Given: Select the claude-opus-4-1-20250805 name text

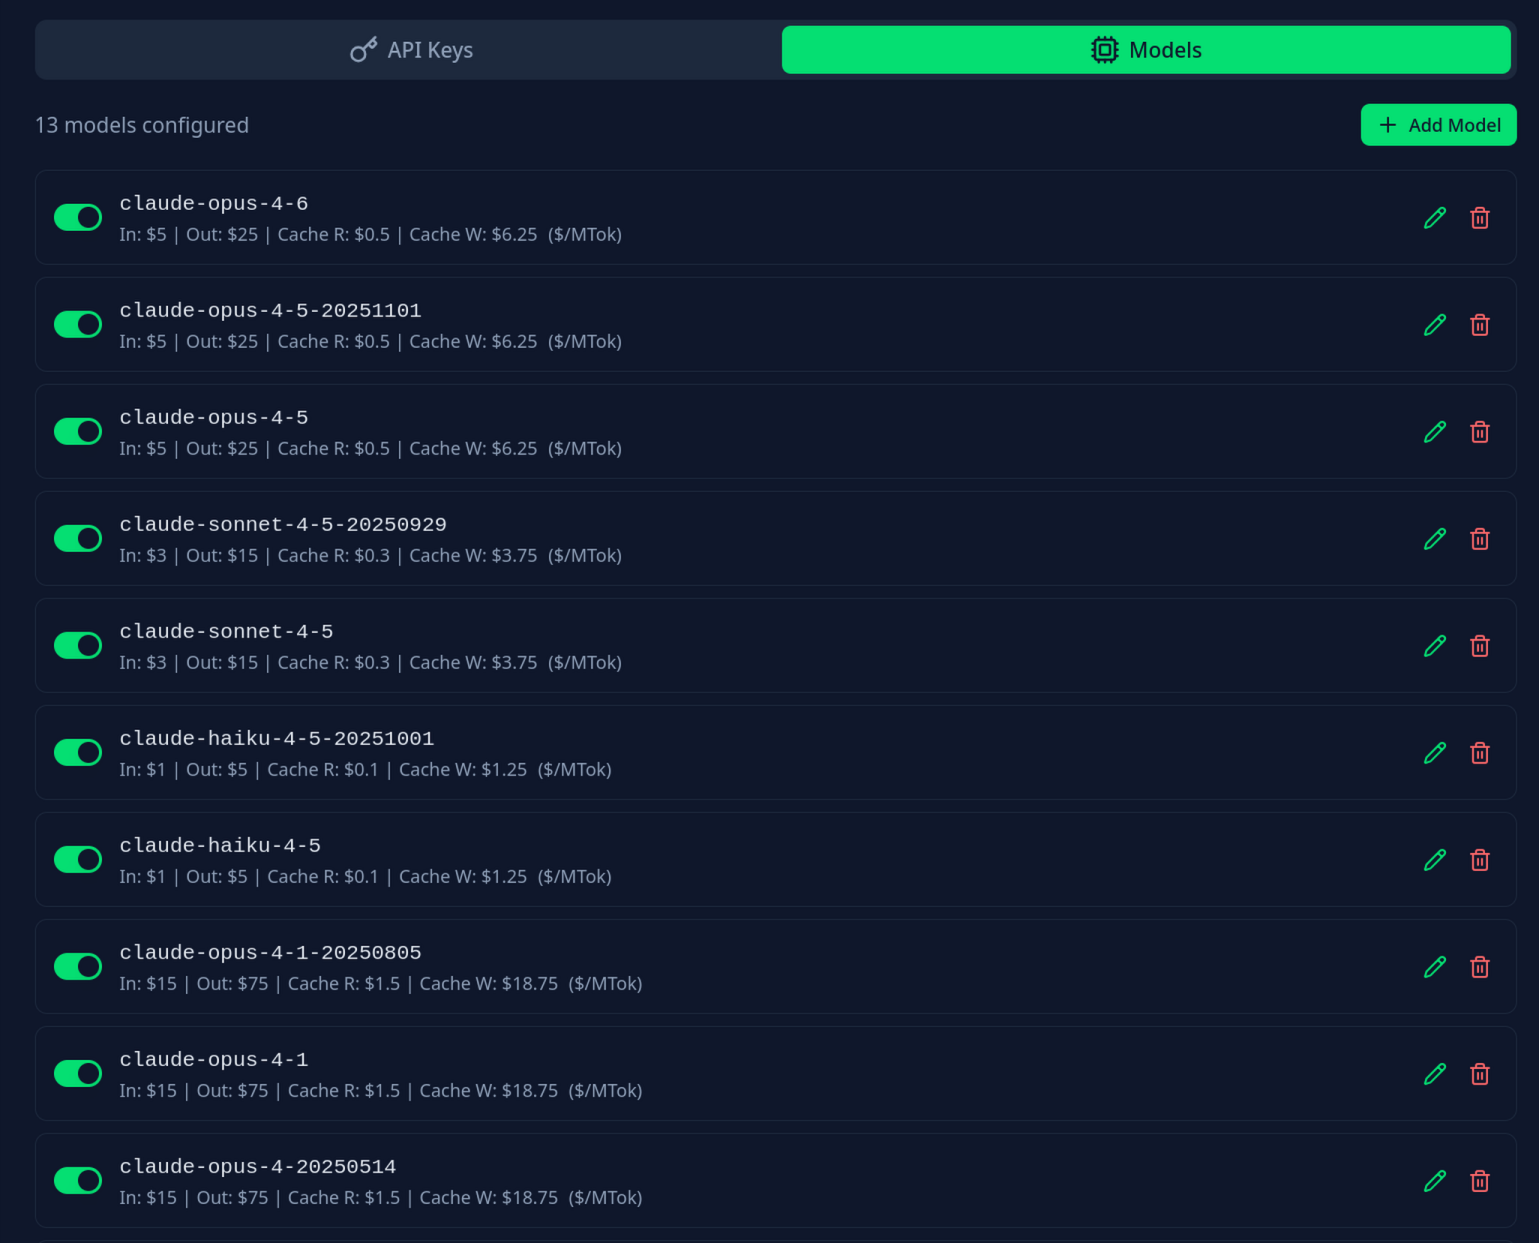Looking at the screenshot, I should [271, 953].
